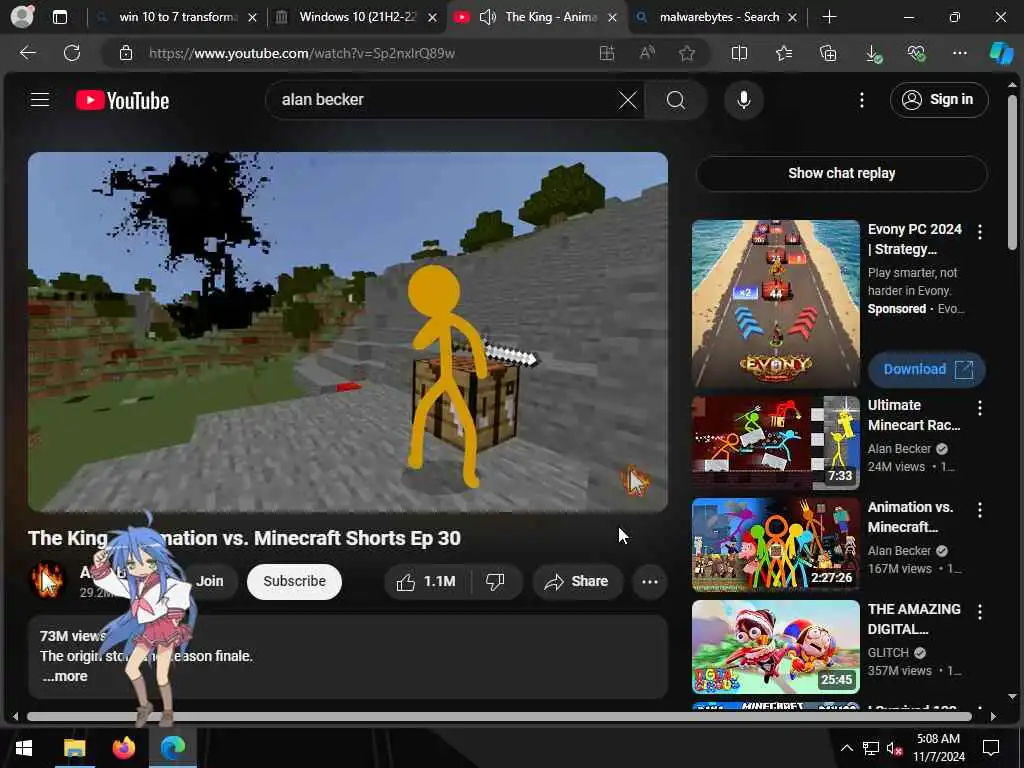Open options for Evony PC 2024 ad
This screenshot has width=1024, height=768.
979,231
